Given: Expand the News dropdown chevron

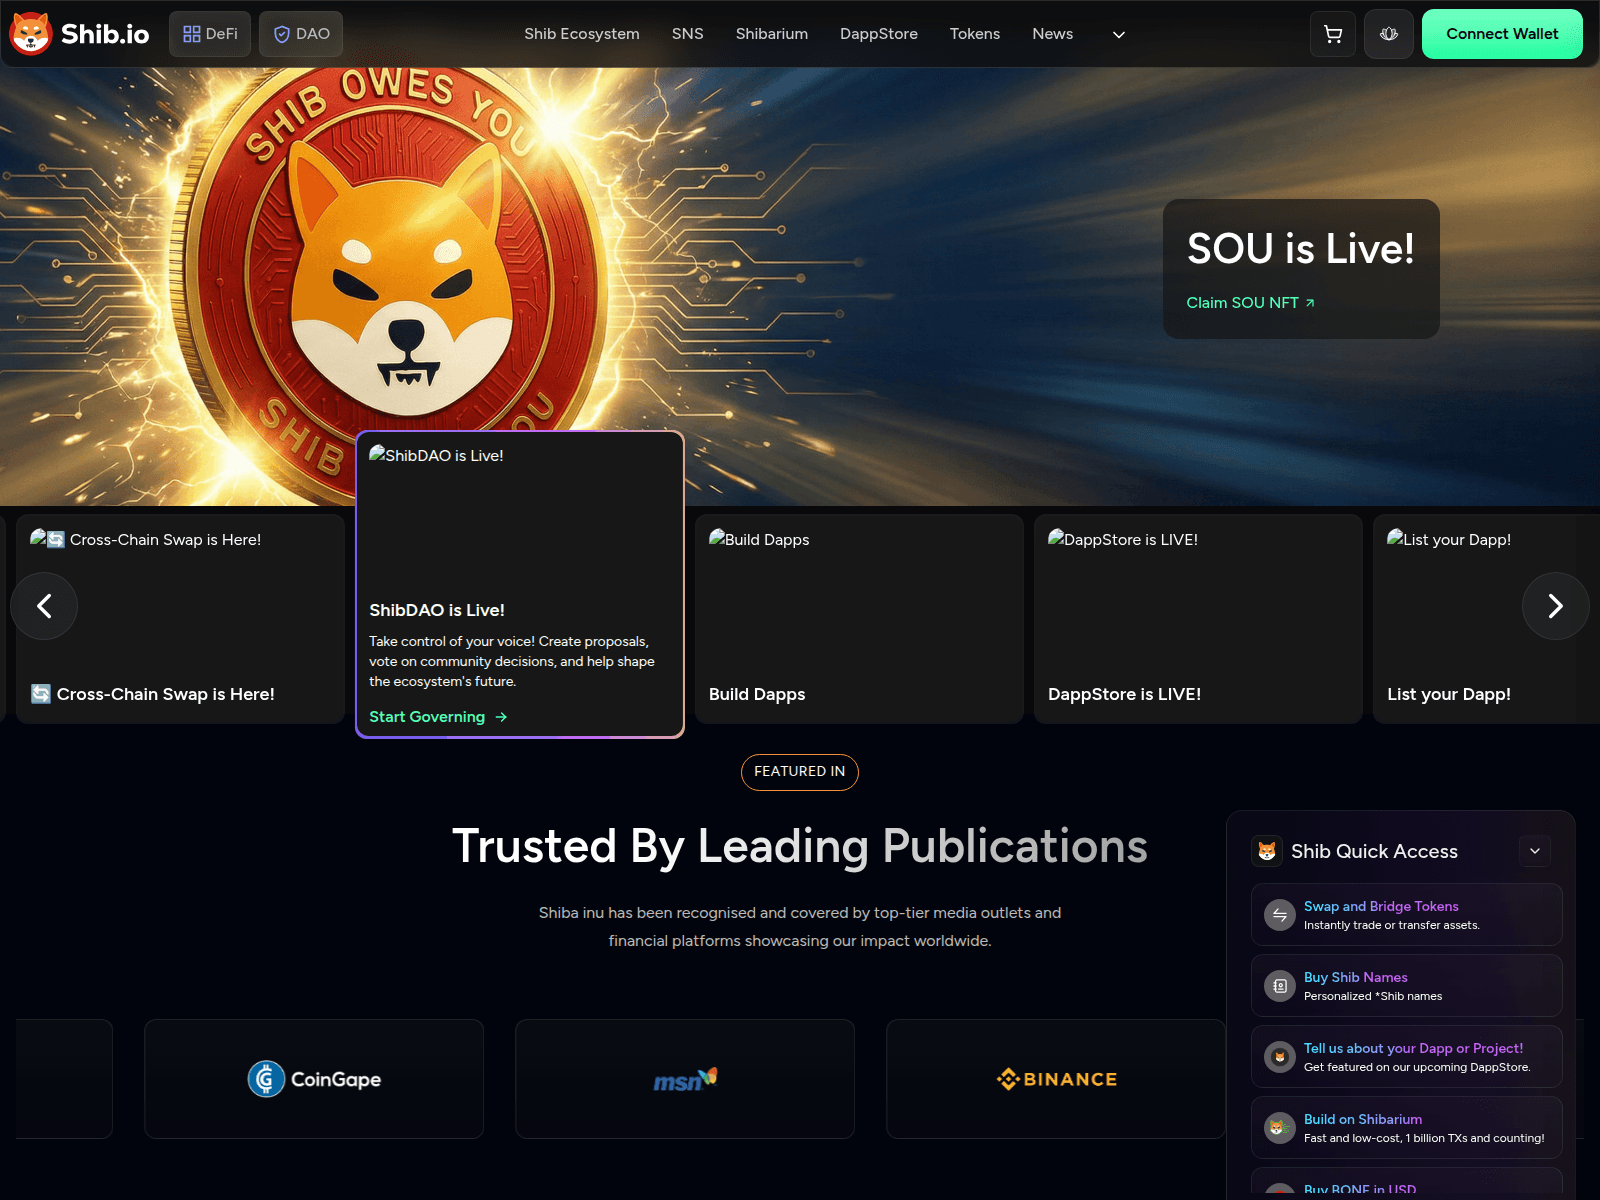Looking at the screenshot, I should tap(1118, 34).
